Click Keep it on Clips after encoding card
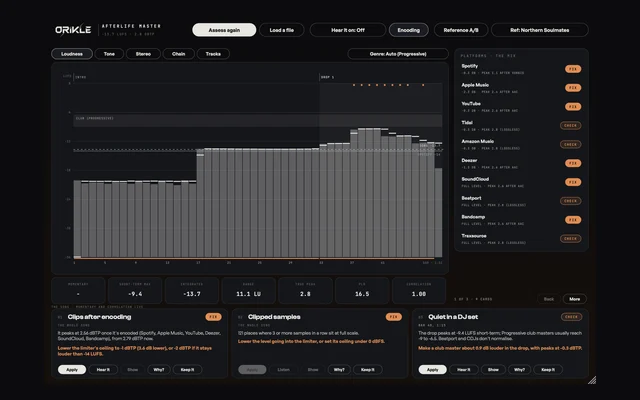This screenshot has height=400, width=640. 187,369
